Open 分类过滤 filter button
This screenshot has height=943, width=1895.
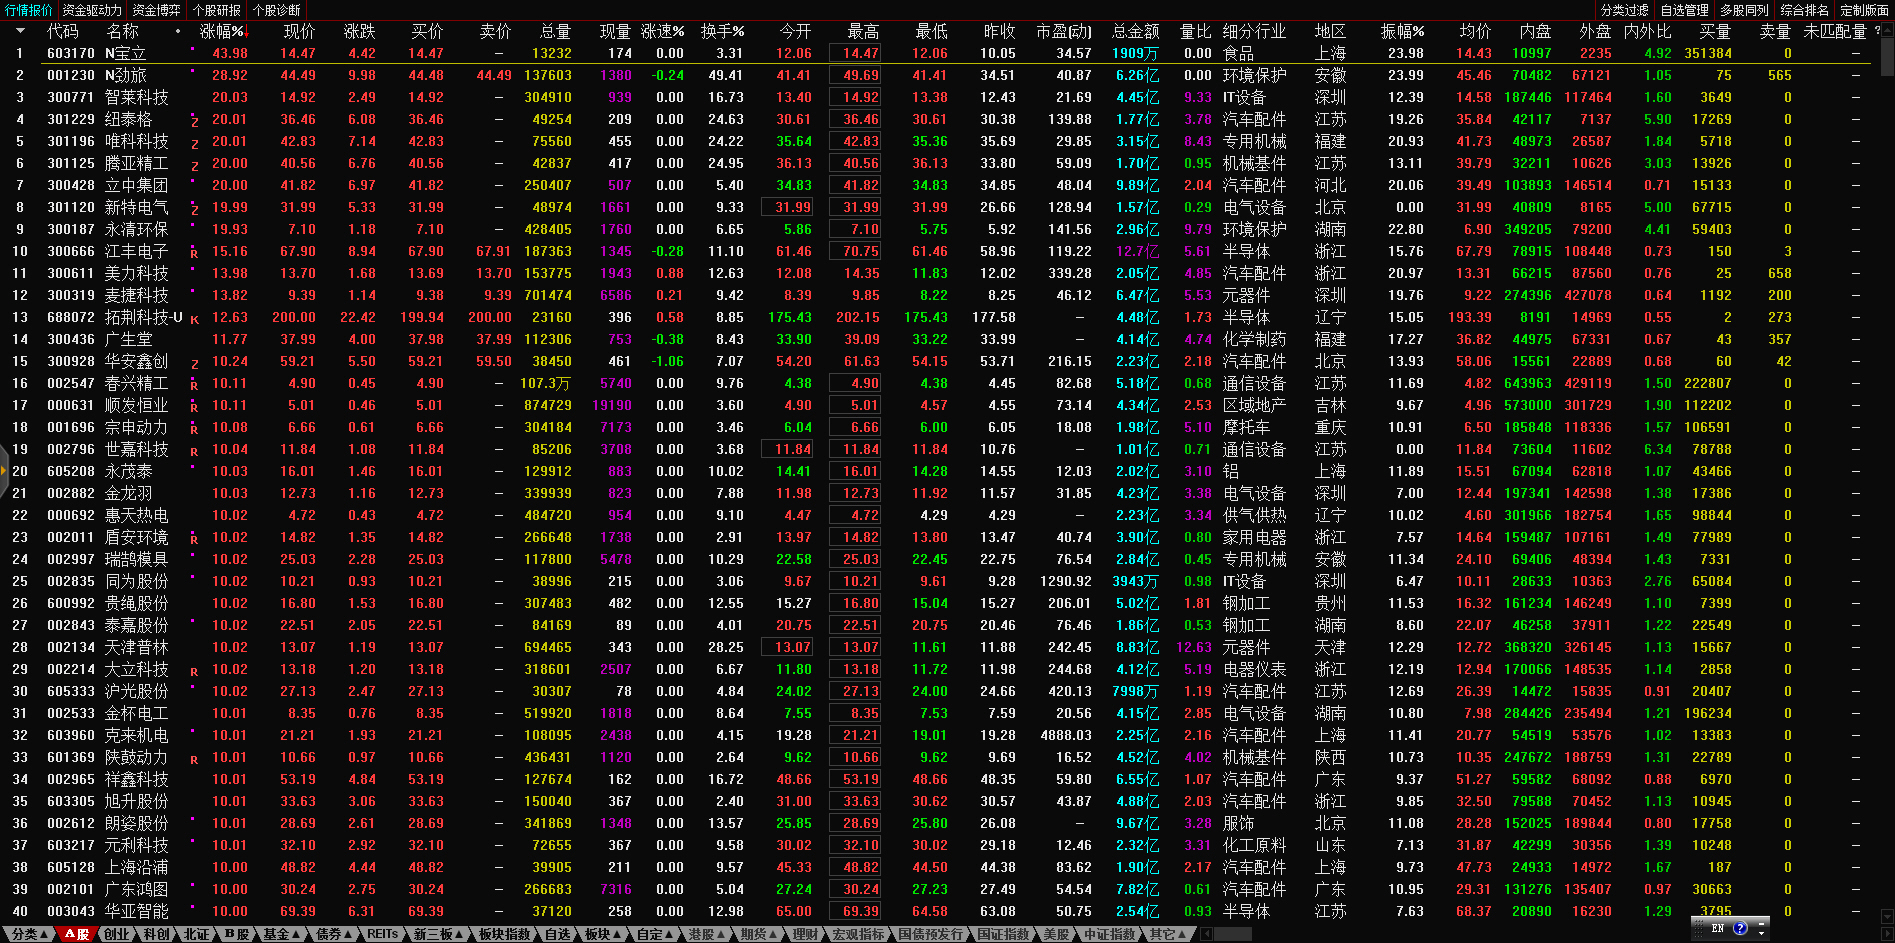[1624, 10]
